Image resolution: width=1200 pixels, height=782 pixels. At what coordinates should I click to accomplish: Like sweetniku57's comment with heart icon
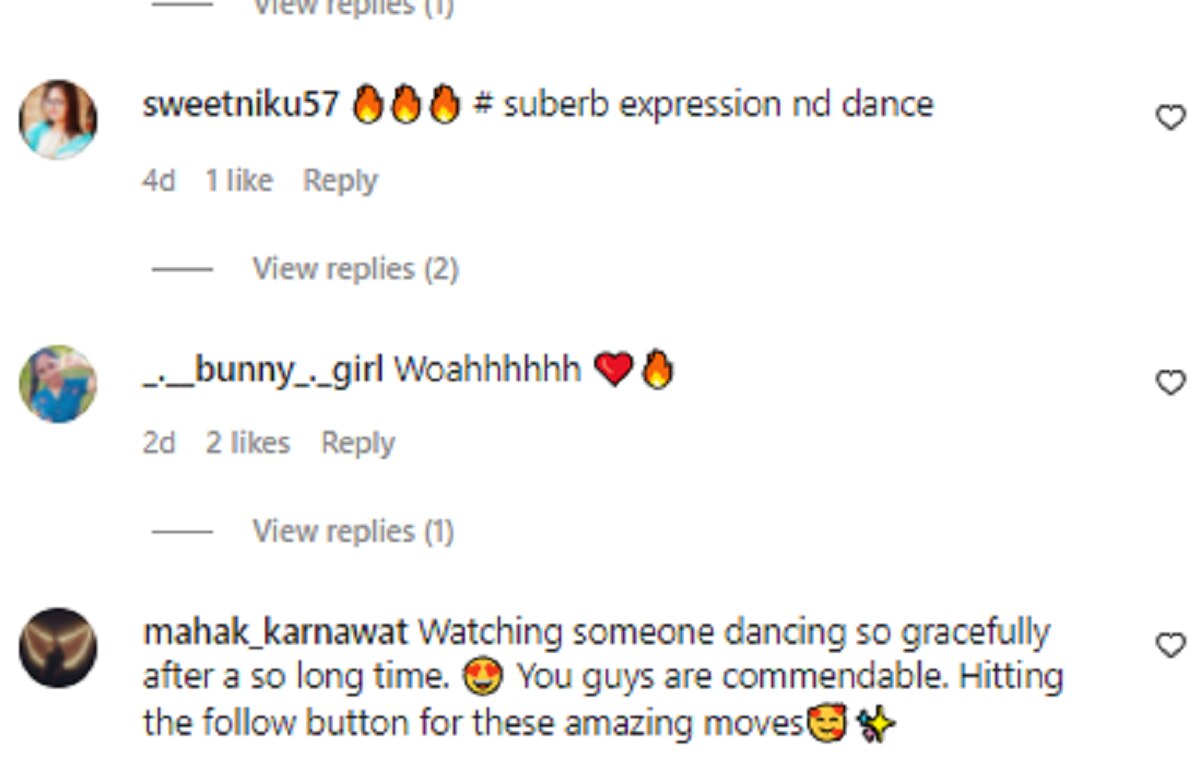tap(1170, 119)
